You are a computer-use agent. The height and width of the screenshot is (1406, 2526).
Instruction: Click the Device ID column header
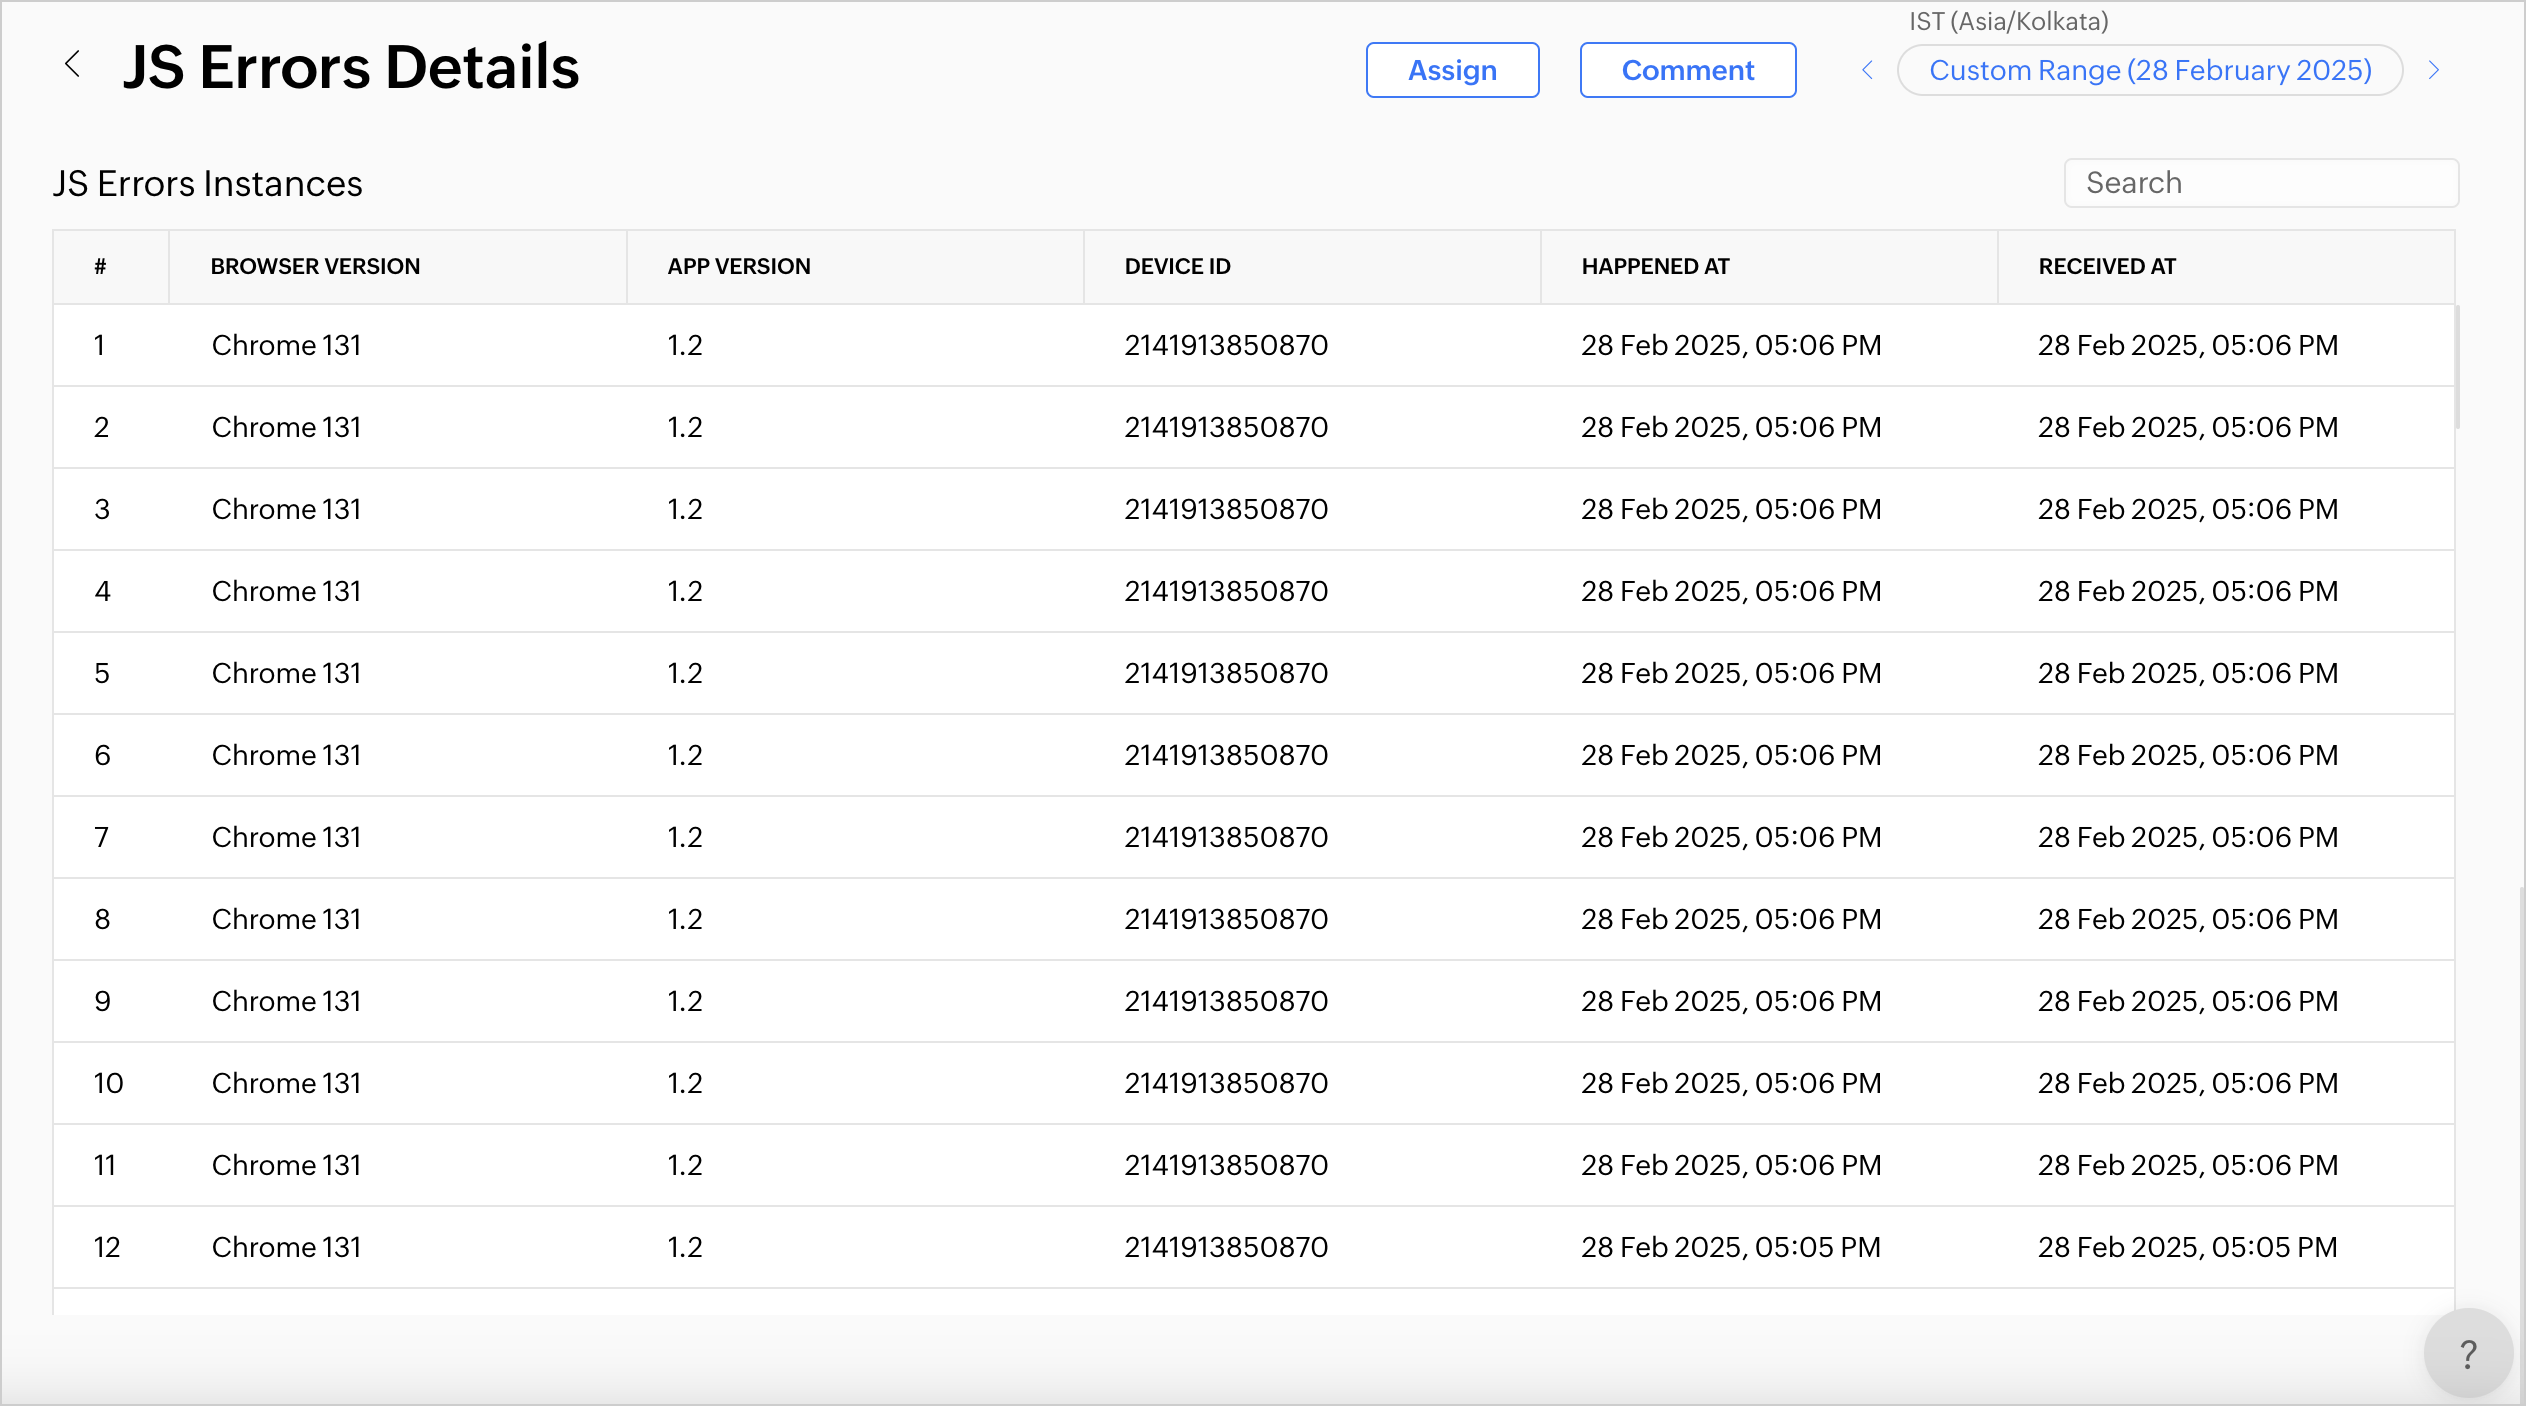coord(1177,266)
